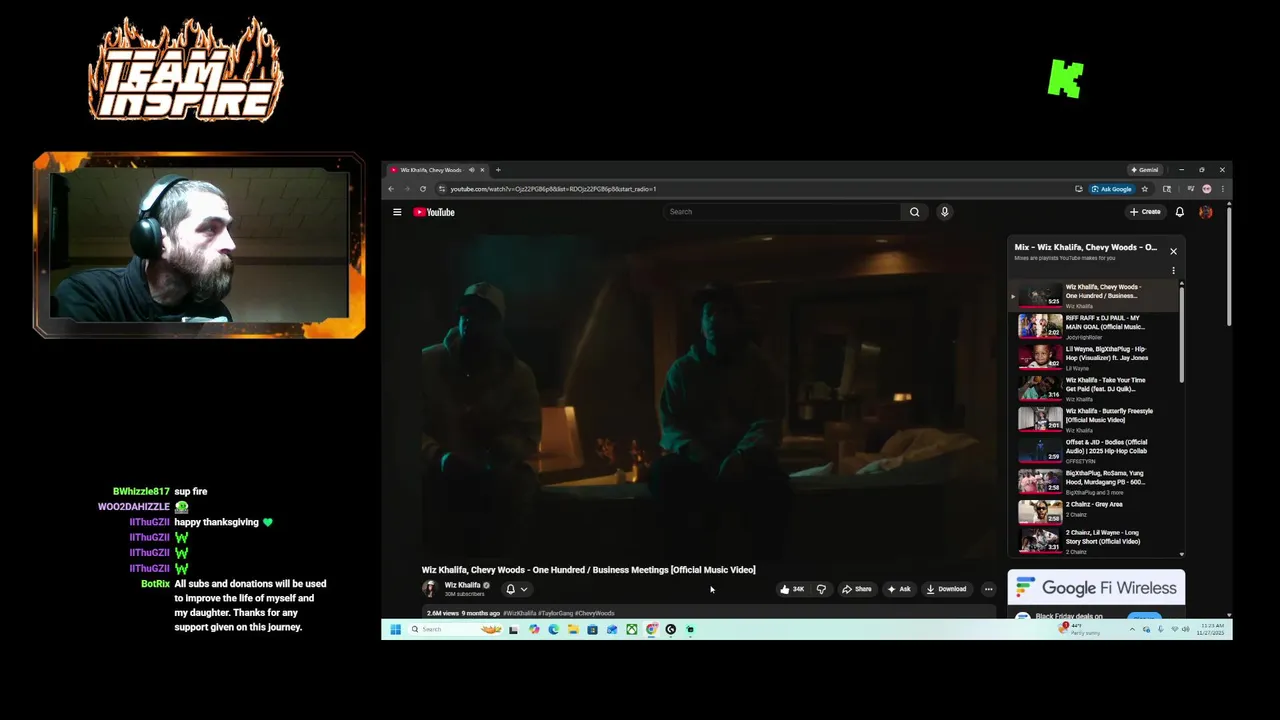Click the Ask Google button
Image resolution: width=1280 pixels, height=720 pixels.
(x=1112, y=189)
